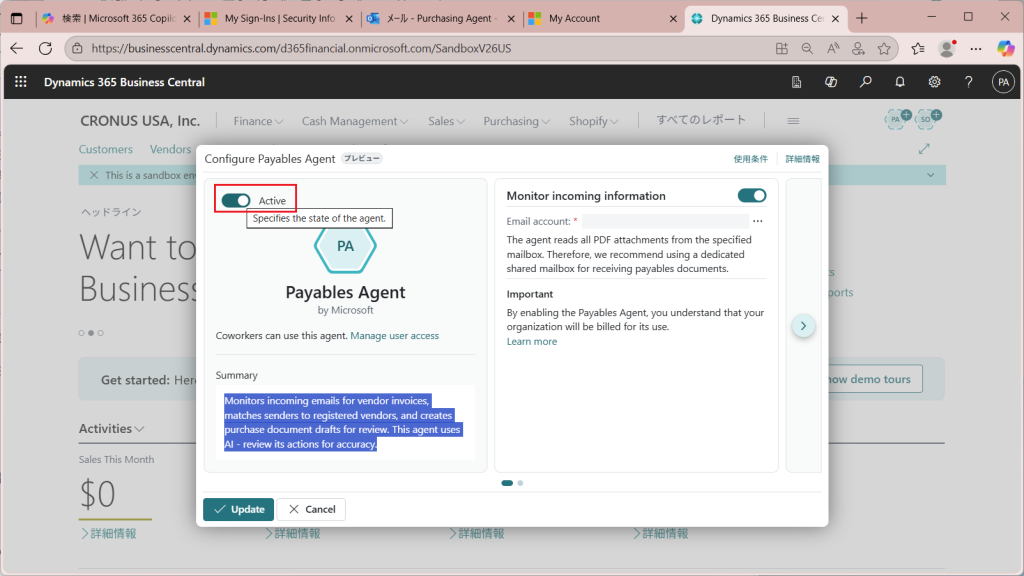This screenshot has width=1024, height=576.
Task: Expand the Finance menu
Action: click(x=258, y=121)
